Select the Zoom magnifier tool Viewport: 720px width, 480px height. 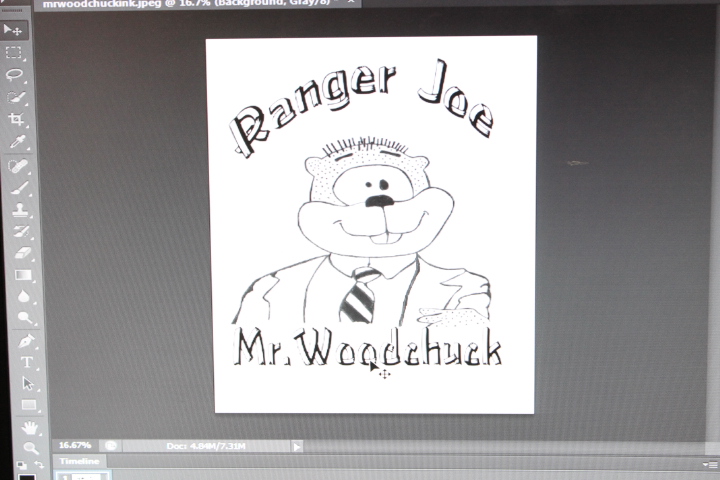point(30,448)
